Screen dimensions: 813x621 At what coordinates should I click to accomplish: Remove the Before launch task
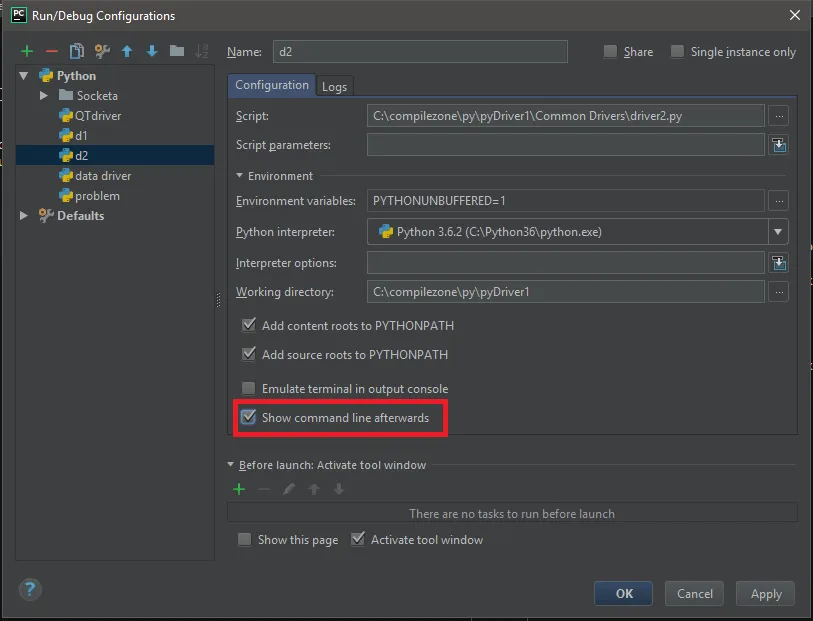pyautogui.click(x=264, y=489)
